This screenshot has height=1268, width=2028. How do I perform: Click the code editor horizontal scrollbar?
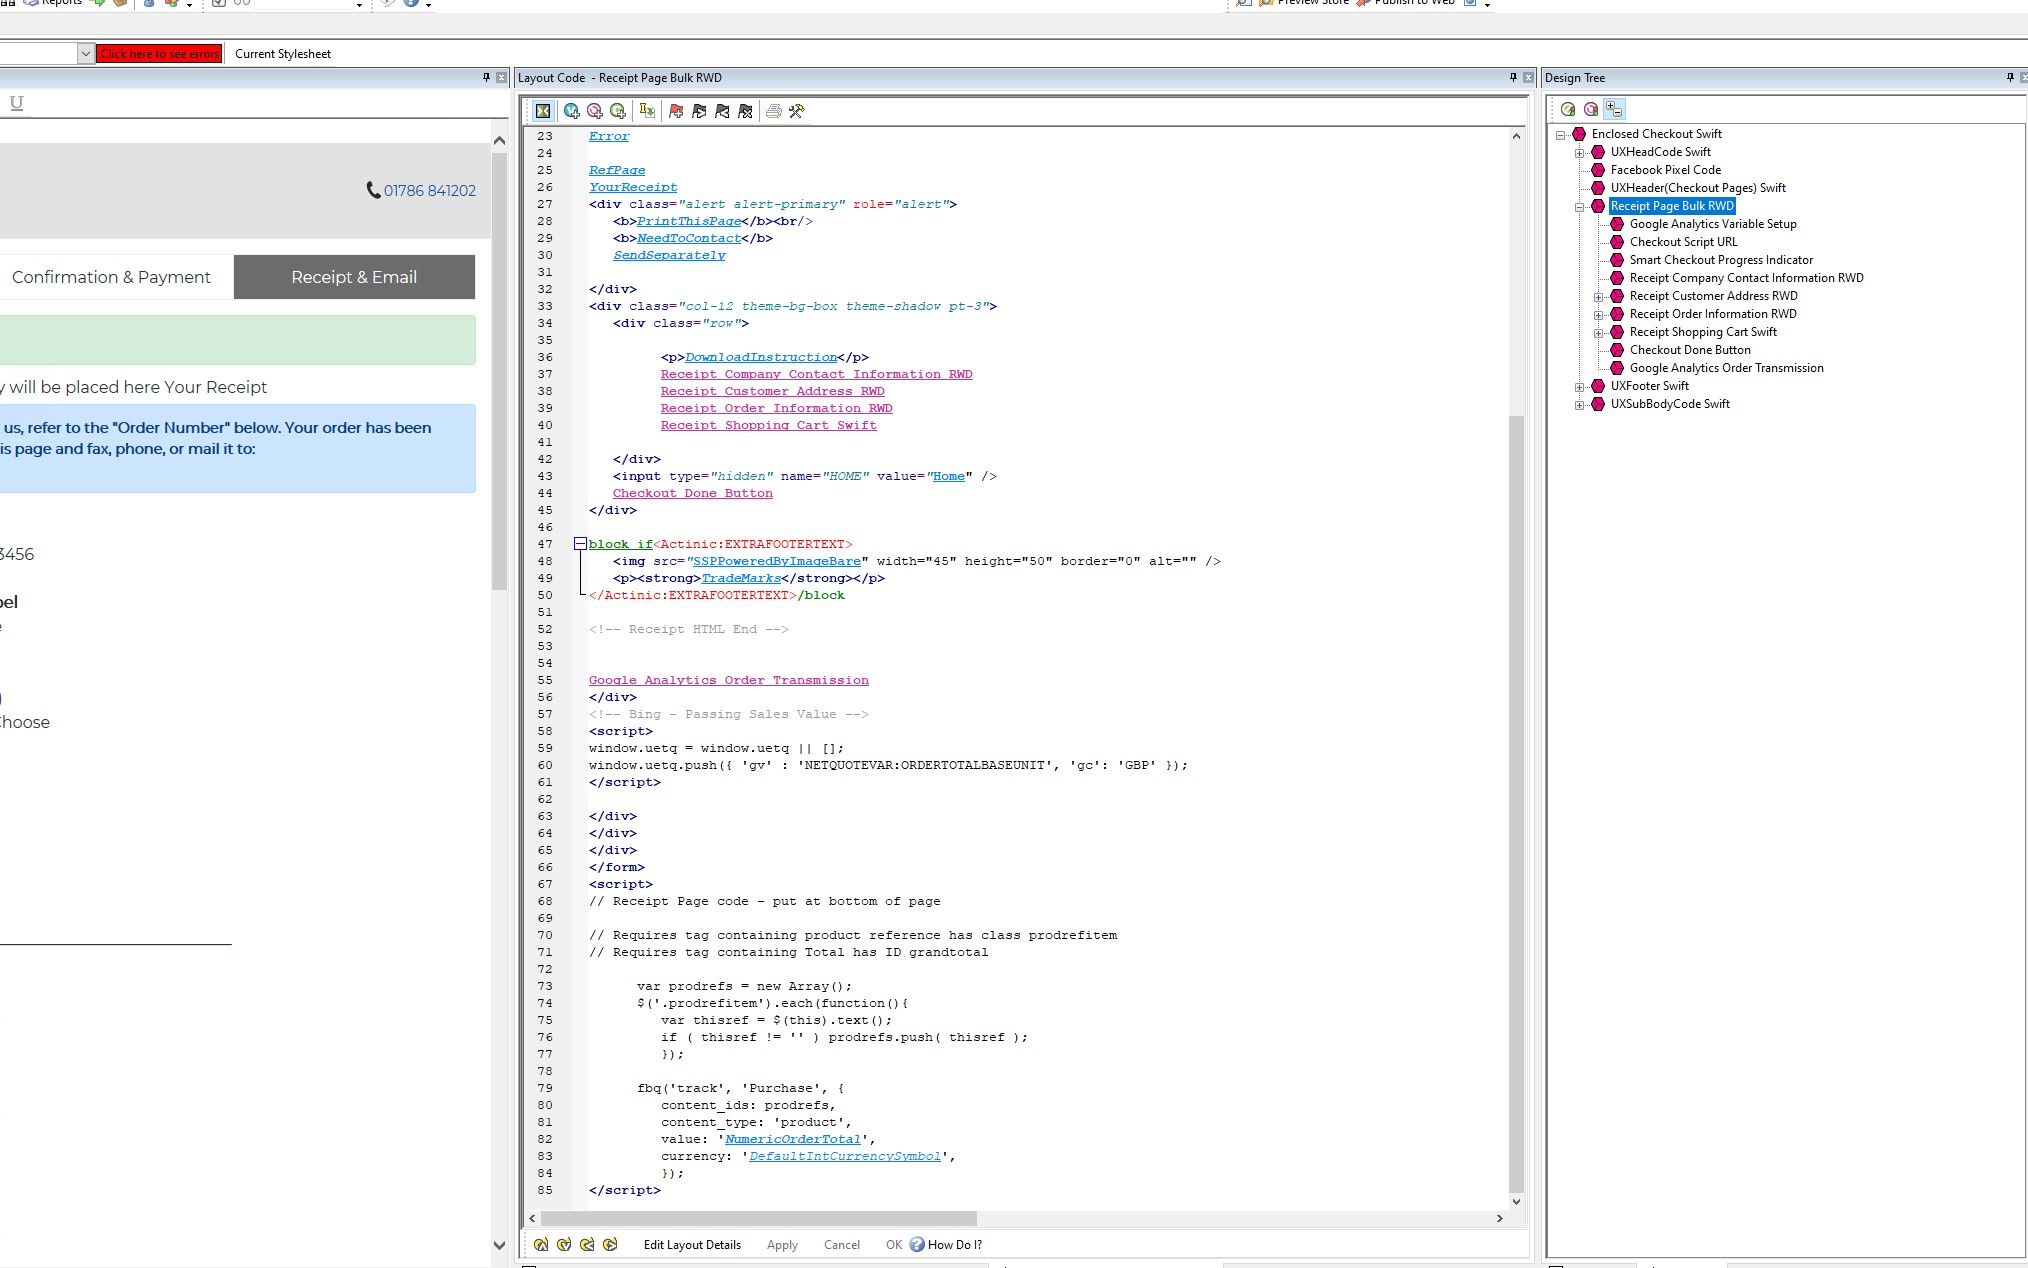point(758,1218)
